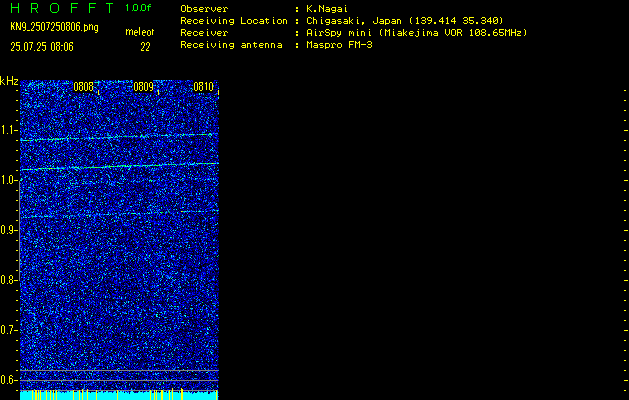
Task: Click the 0.7 kHz axis label
Action: [7, 330]
